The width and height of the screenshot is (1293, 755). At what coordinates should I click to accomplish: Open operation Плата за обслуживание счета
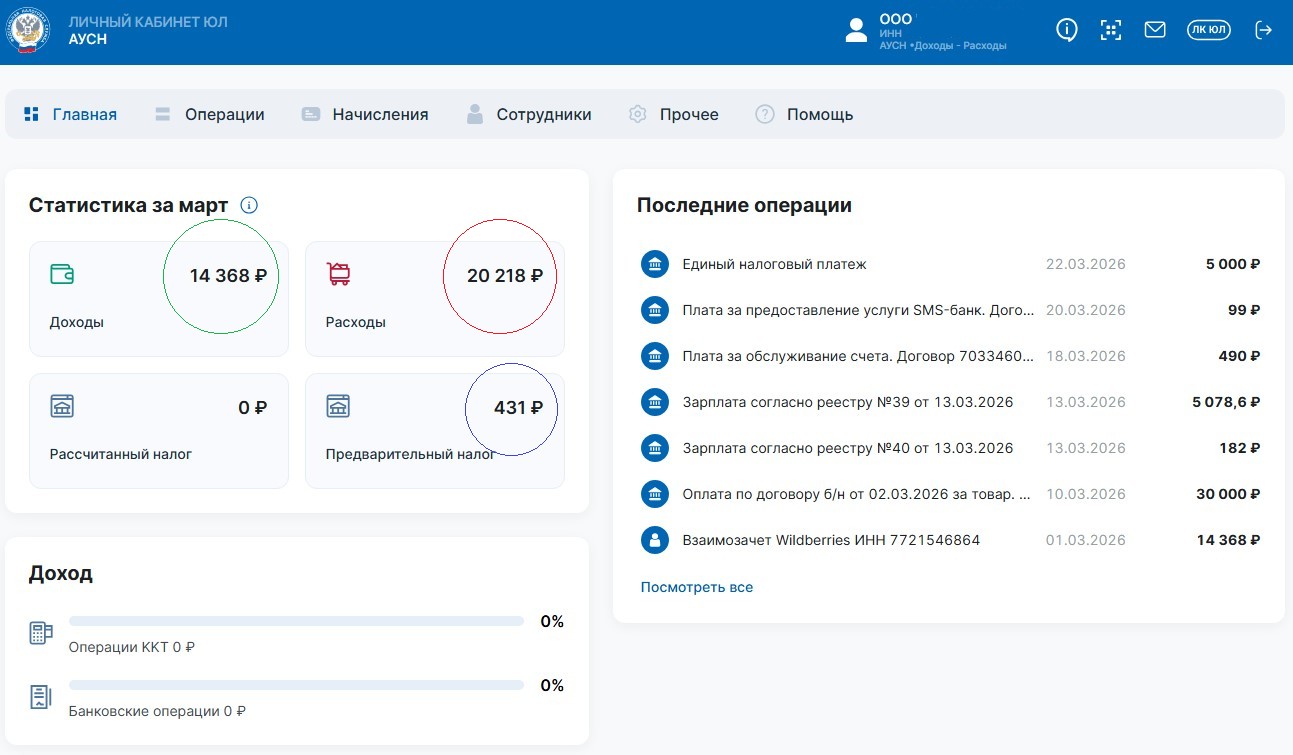click(950, 356)
